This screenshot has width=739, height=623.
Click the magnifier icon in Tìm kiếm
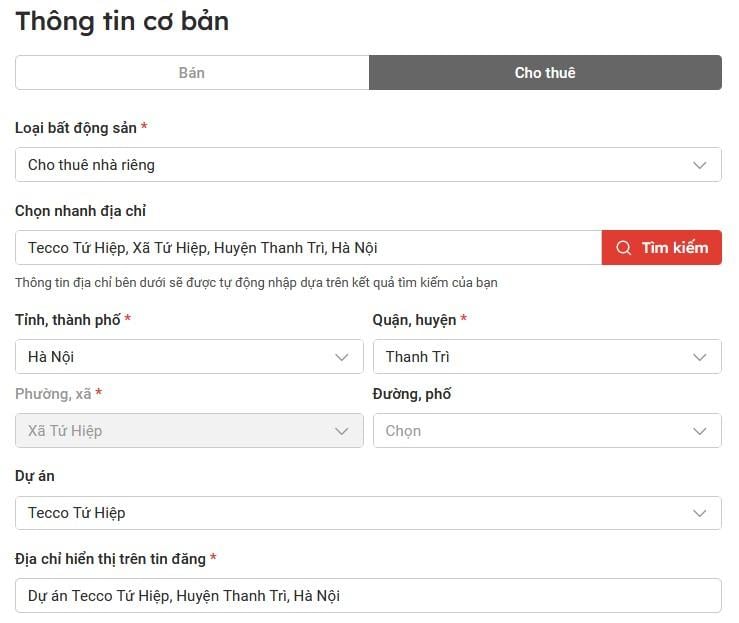[x=624, y=248]
